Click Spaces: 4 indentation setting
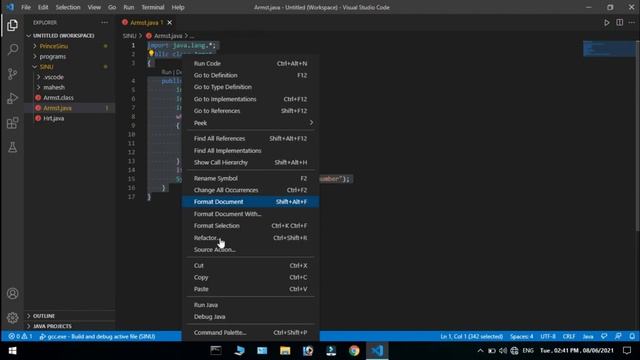 (x=521, y=336)
